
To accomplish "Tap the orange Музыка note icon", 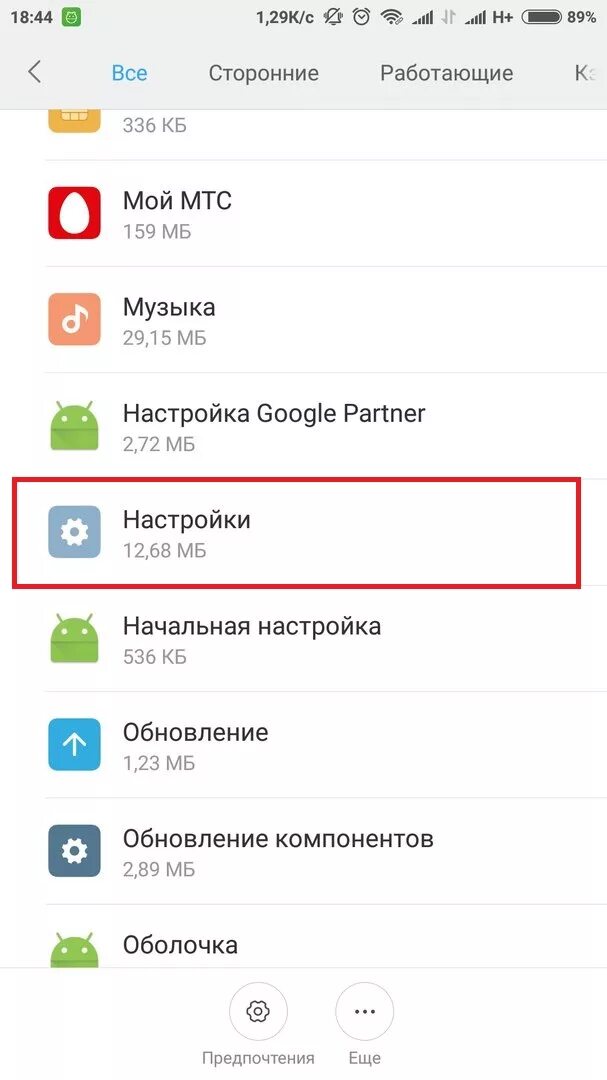I will pos(74,319).
